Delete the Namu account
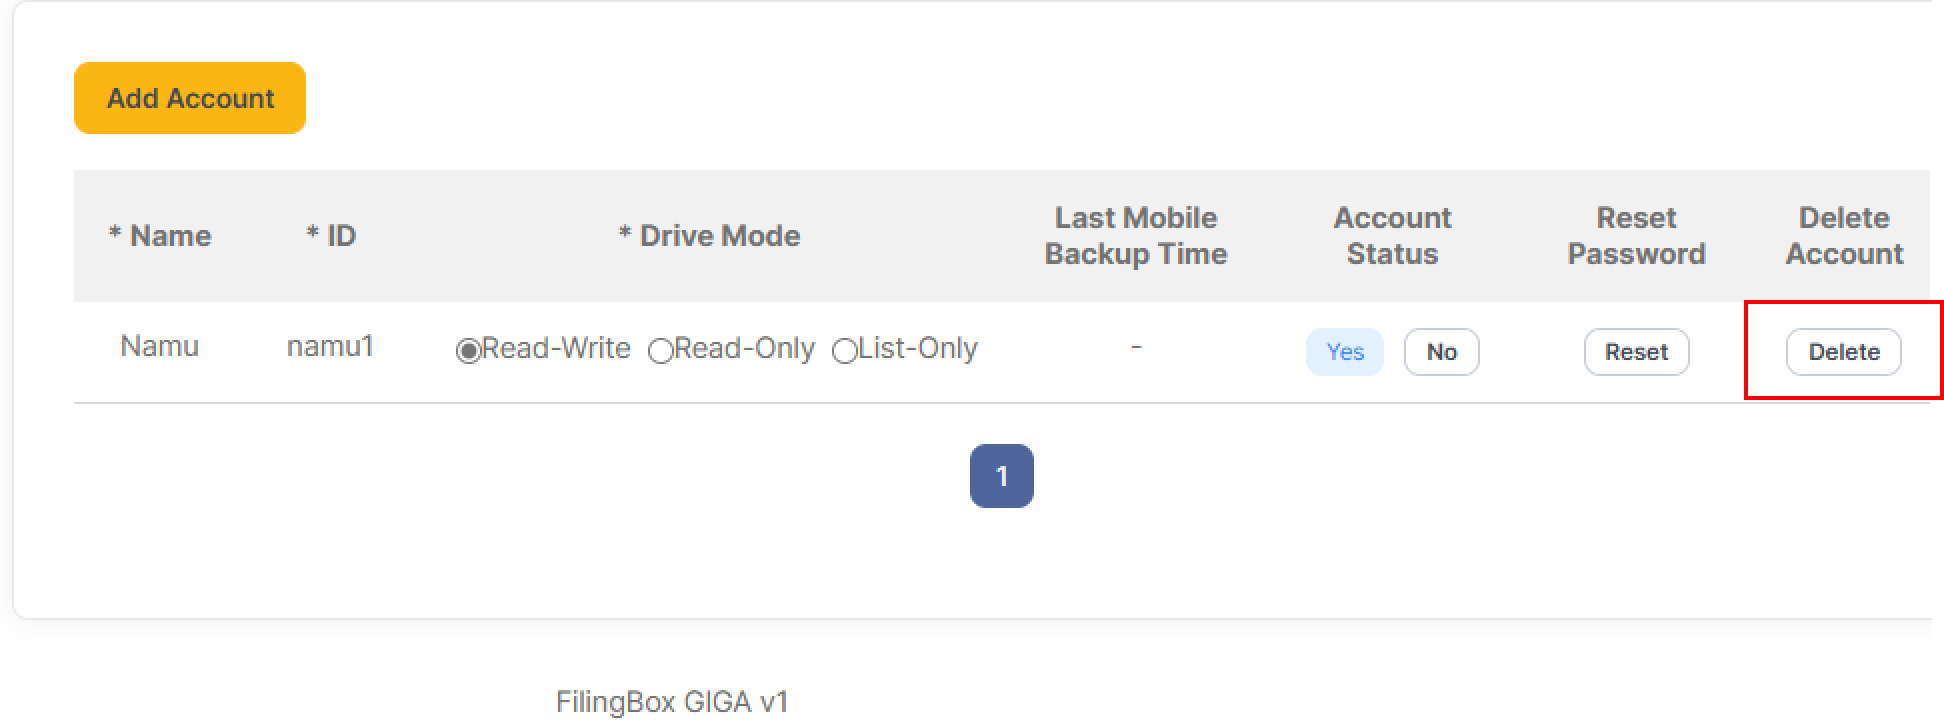Screen dimensions: 1944x724 point(1843,351)
